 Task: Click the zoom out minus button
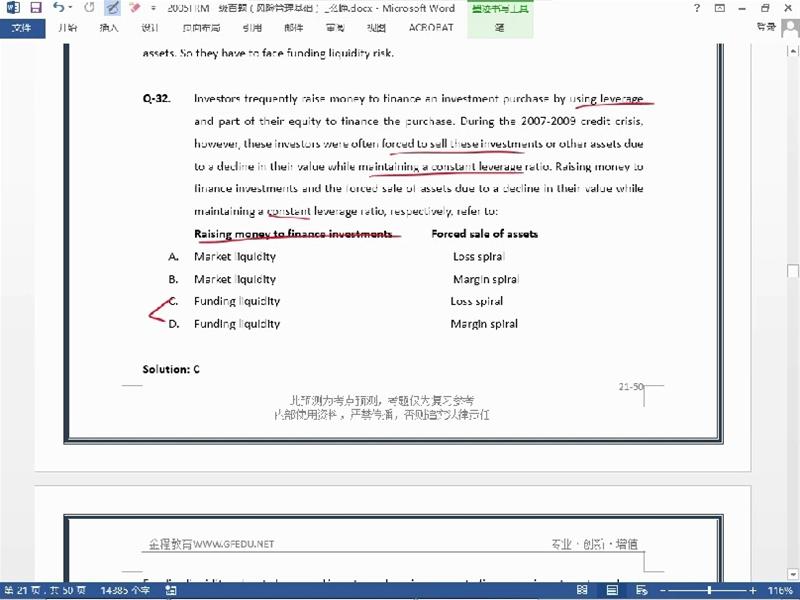pos(663,591)
